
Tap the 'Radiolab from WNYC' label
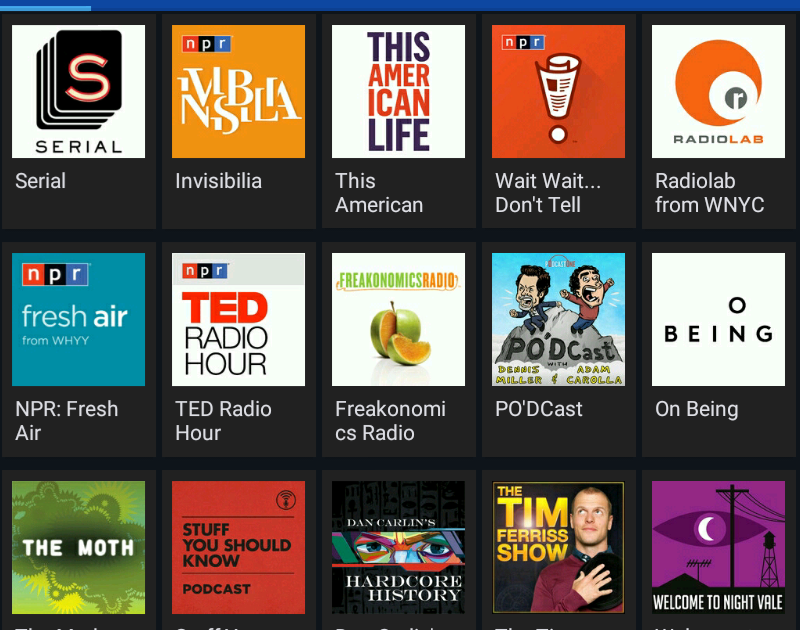(x=710, y=193)
